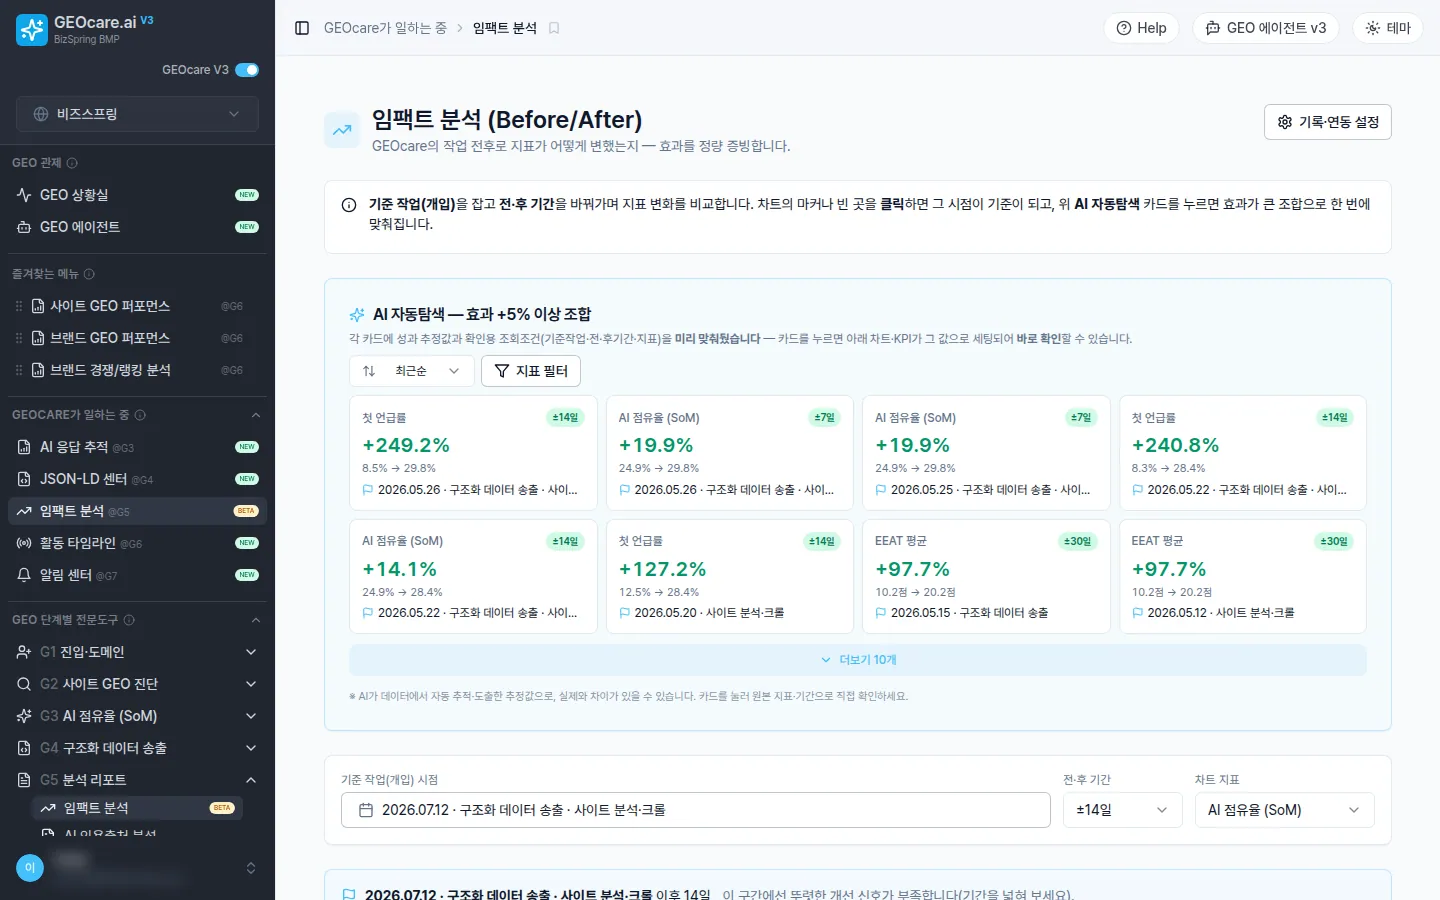This screenshot has width=1440, height=900.
Task: Click the info icon beside GEOCARE가 일하는 중
Action: pyautogui.click(x=140, y=415)
